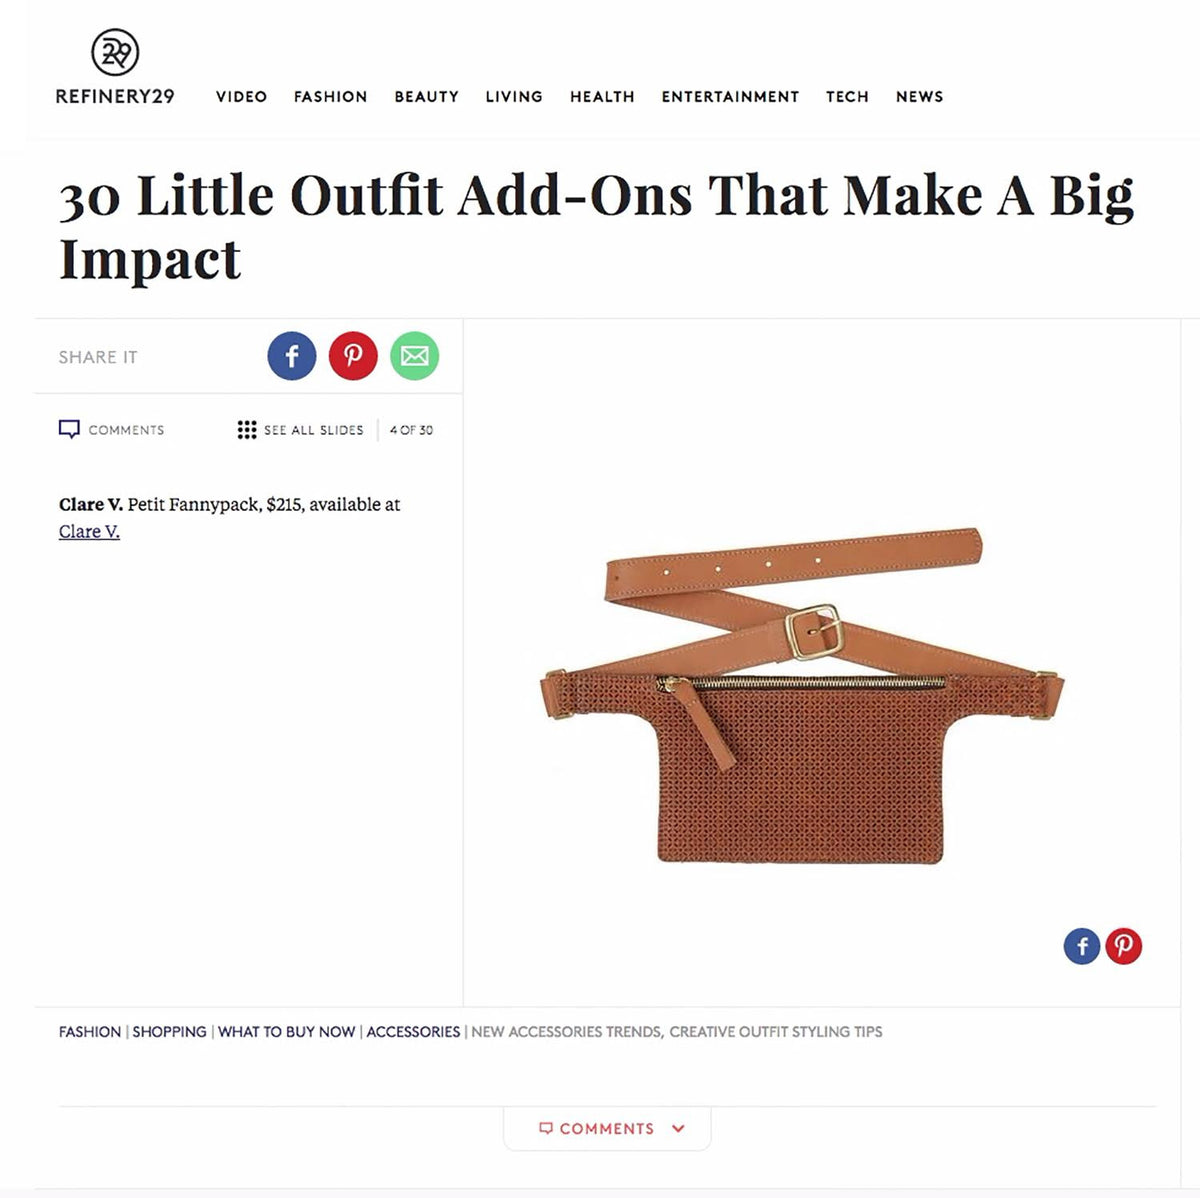Open the Fashion navigation menu
Screen dimensions: 1200x1198
click(330, 97)
